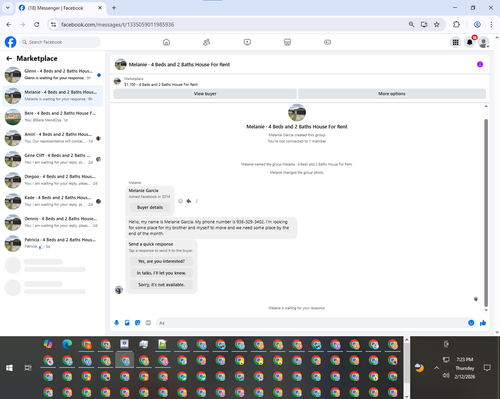Send a thumbs-up like

(483, 323)
